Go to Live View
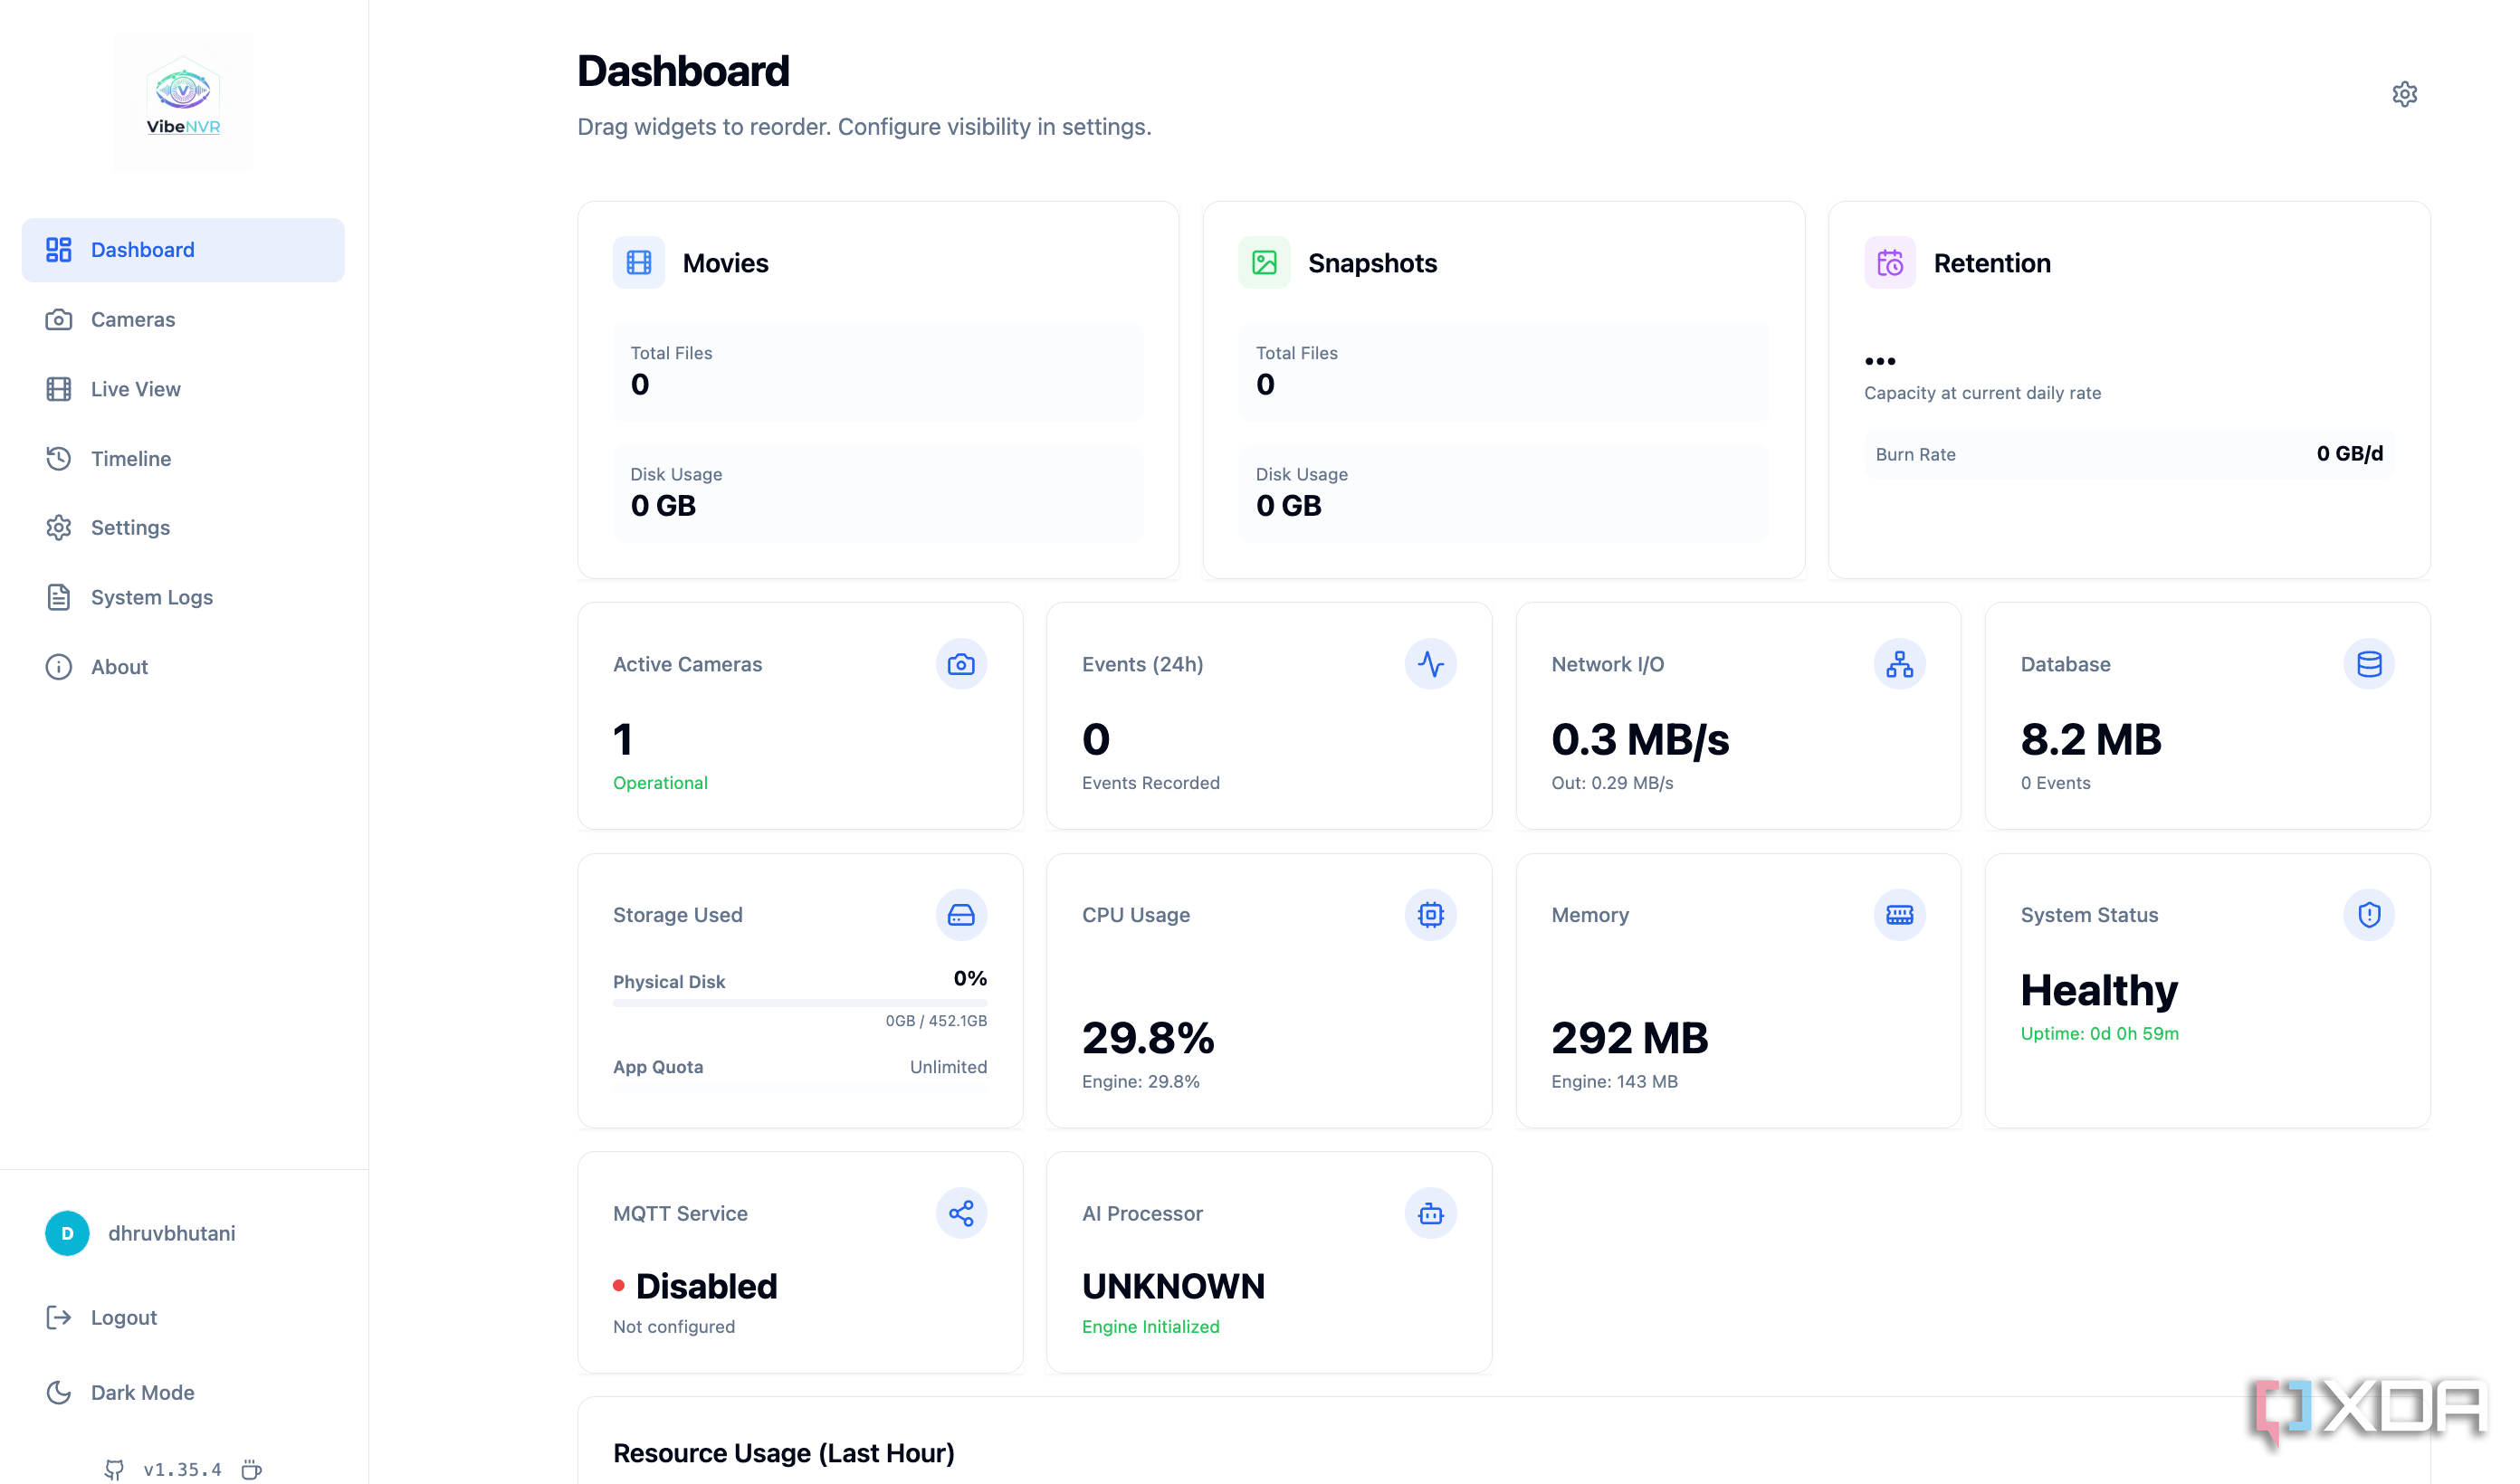The image size is (2520, 1484). [183, 389]
